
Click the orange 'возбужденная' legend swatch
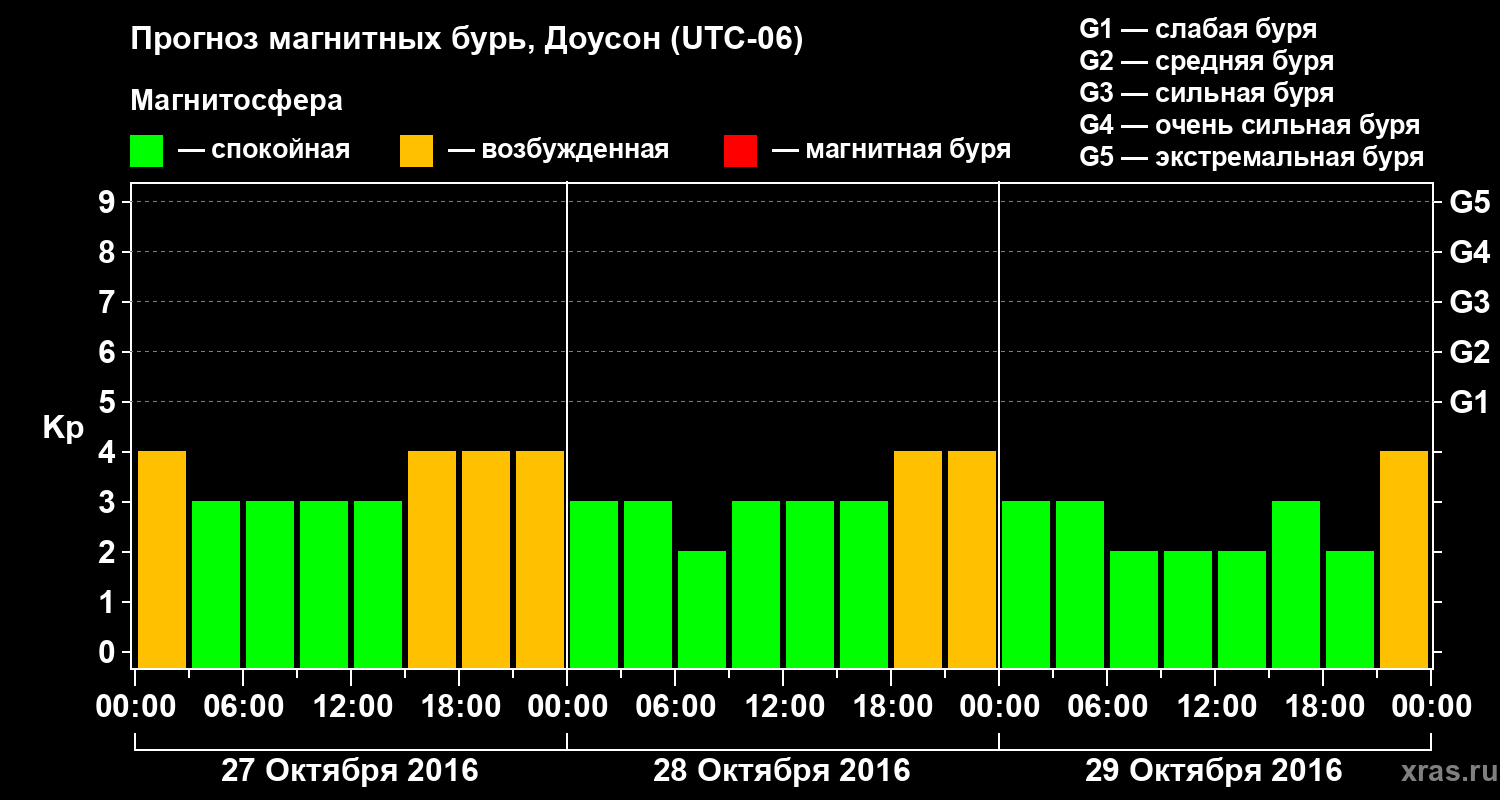click(416, 151)
